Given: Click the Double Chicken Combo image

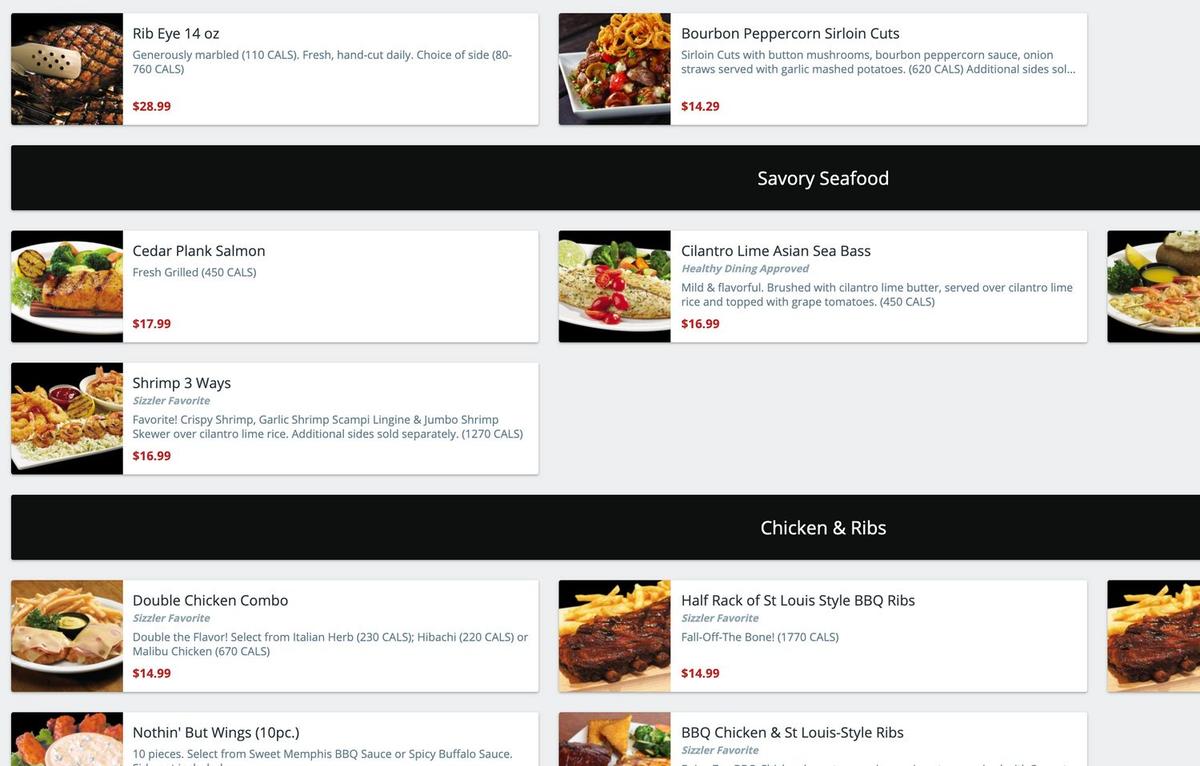Looking at the screenshot, I should pos(67,636).
